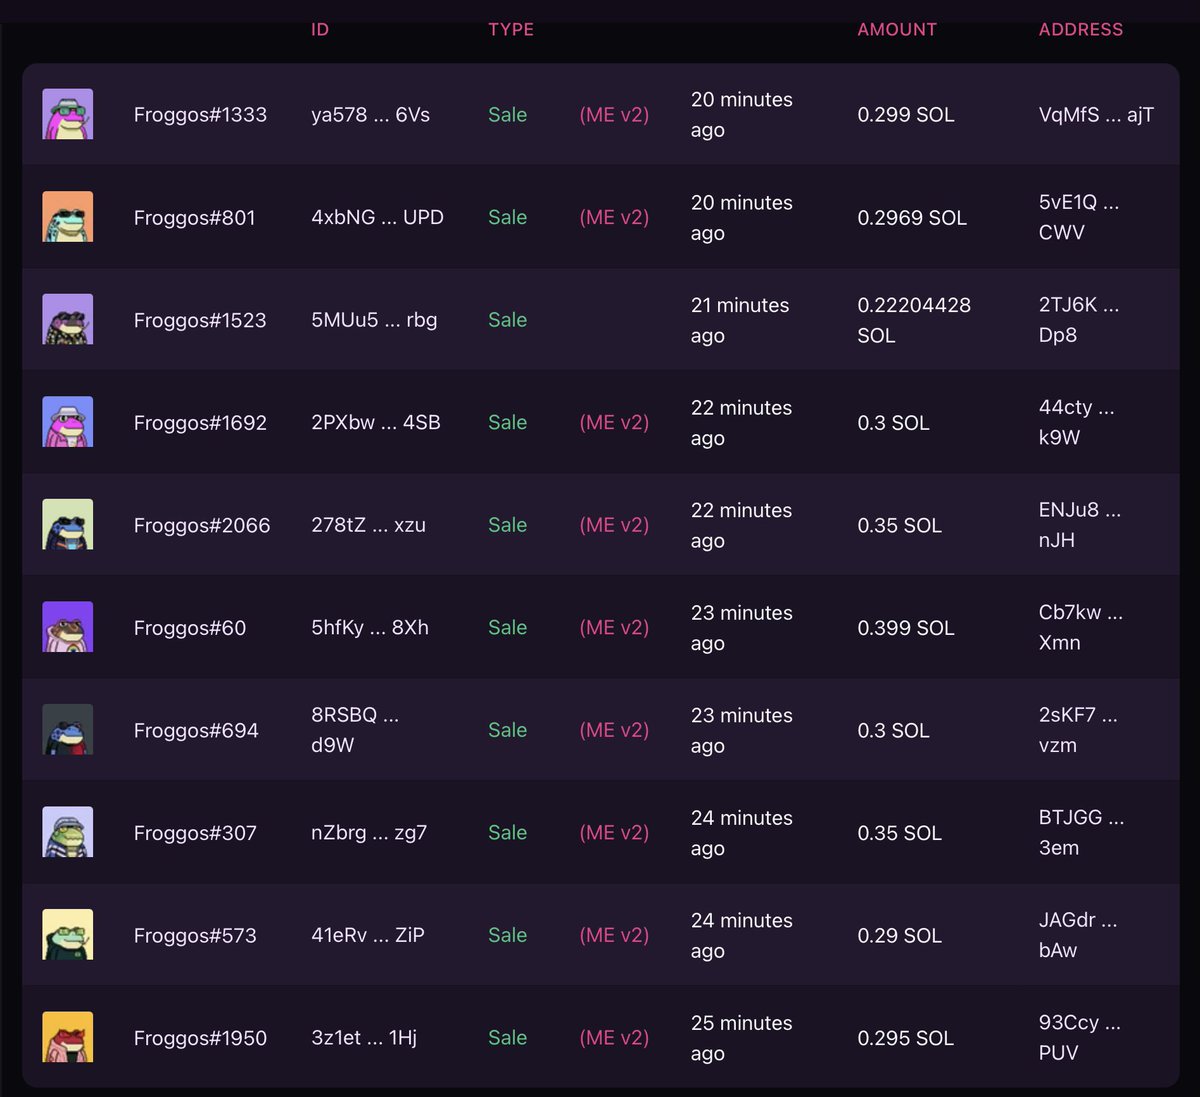This screenshot has width=1200, height=1097.
Task: Open the Froggos#1333 NFT thumbnail
Action: click(67, 114)
